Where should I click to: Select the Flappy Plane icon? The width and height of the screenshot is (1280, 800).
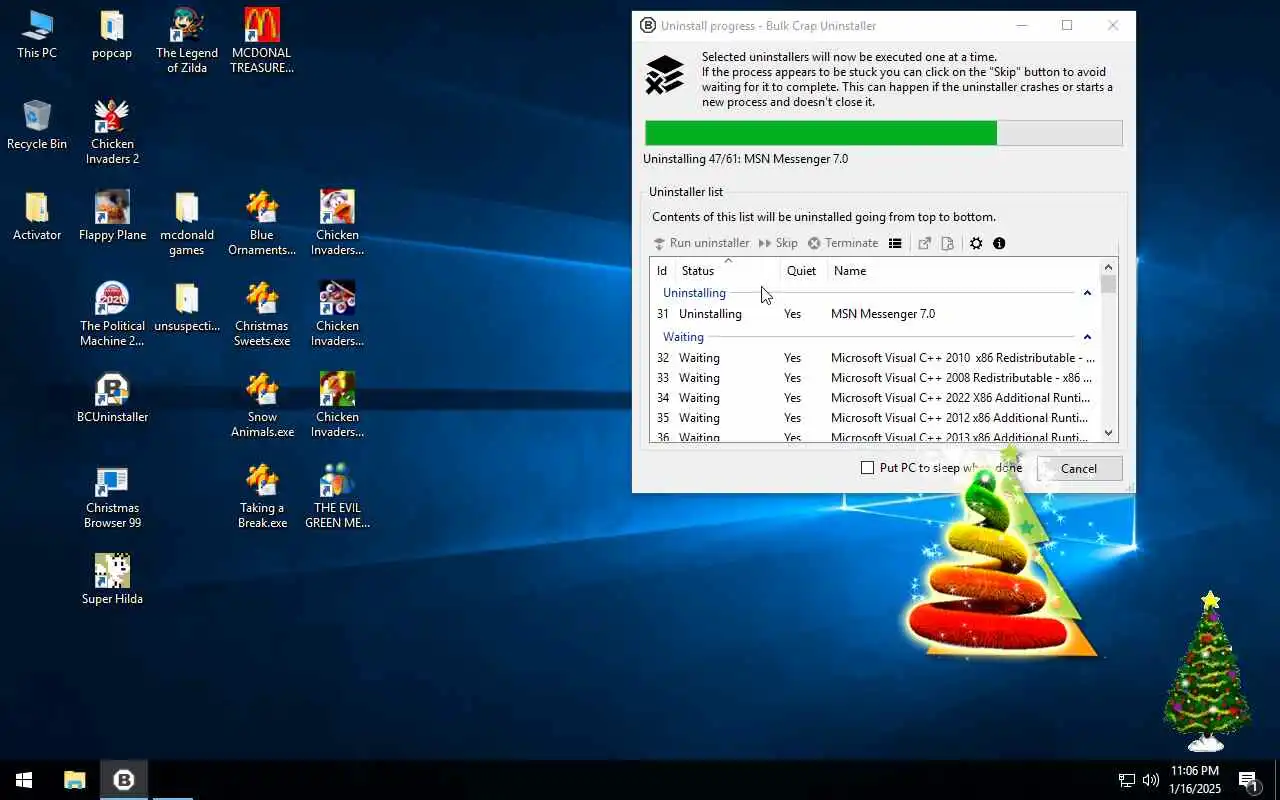tap(112, 216)
